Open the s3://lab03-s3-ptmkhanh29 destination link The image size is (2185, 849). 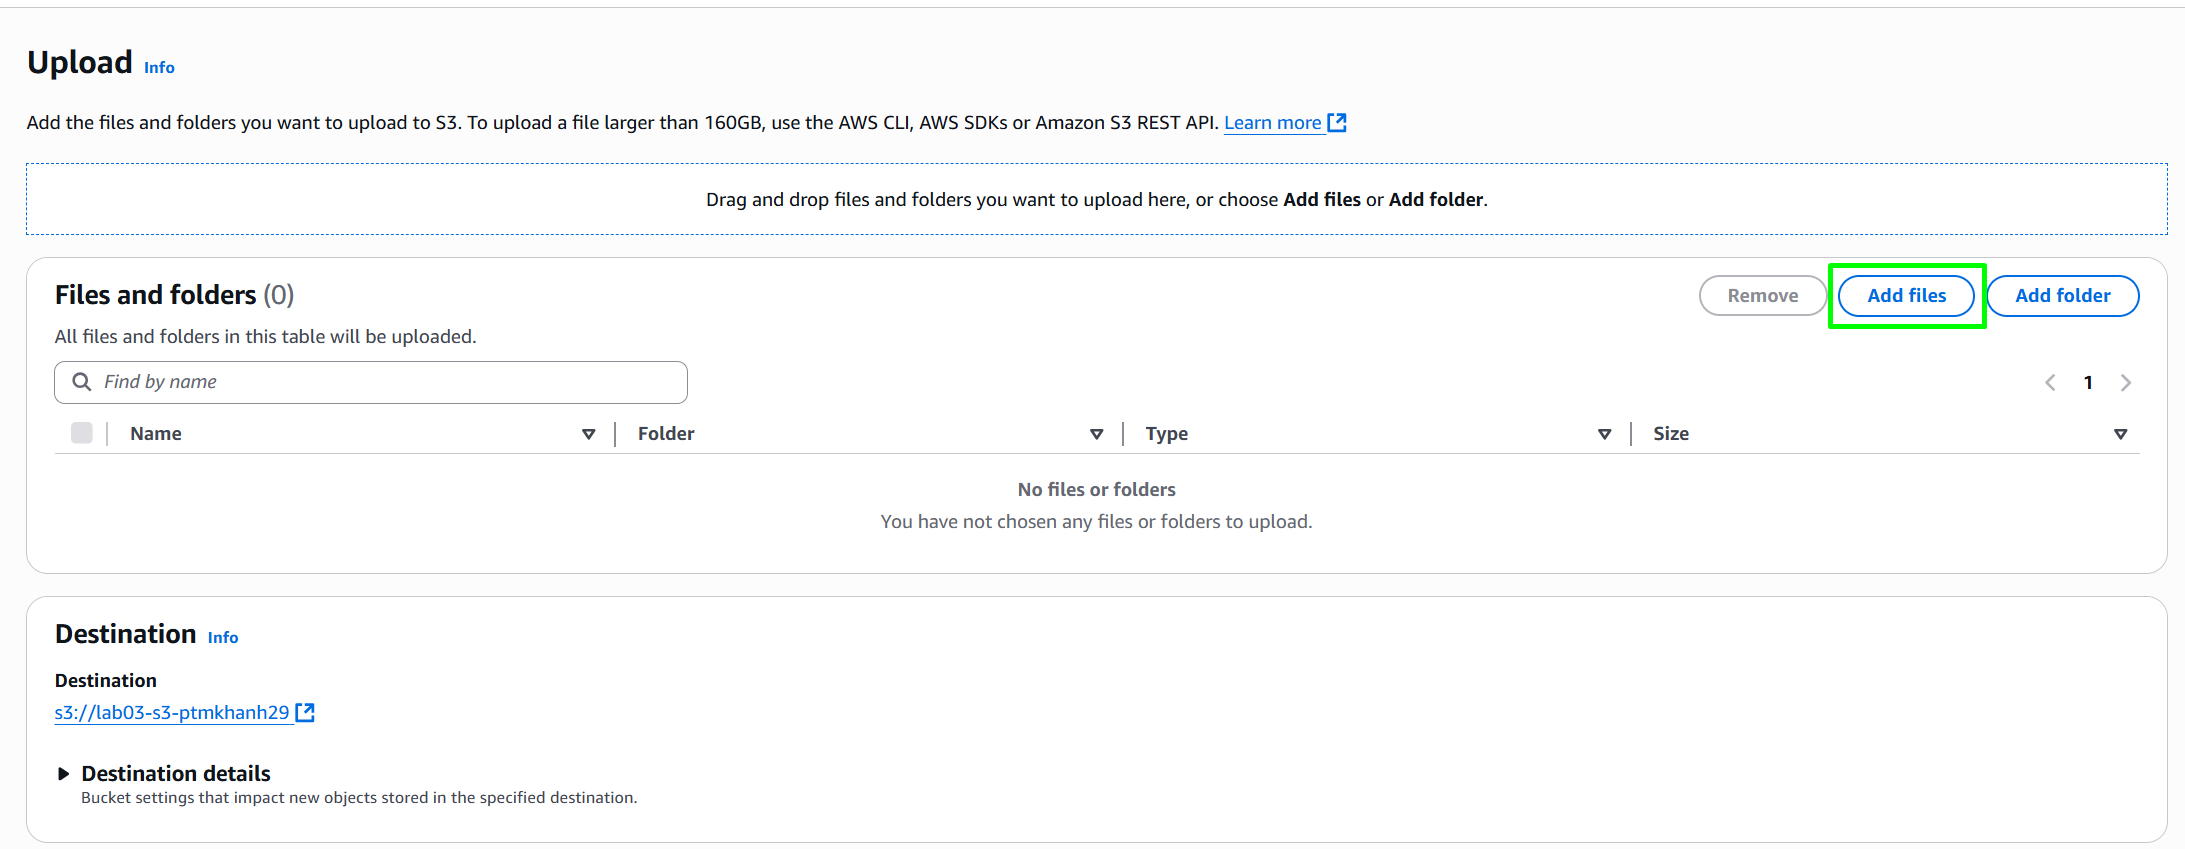(x=172, y=712)
